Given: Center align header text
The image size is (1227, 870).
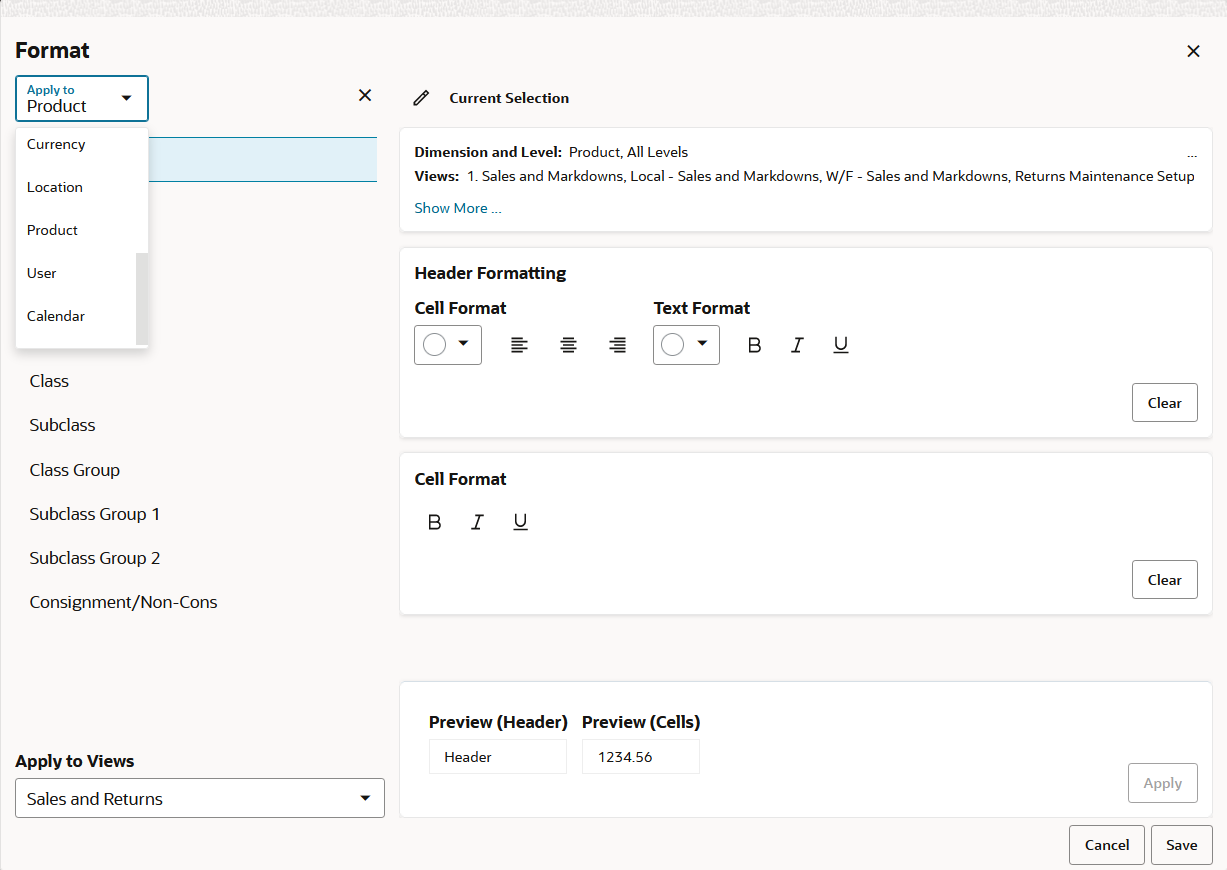Looking at the screenshot, I should [569, 345].
